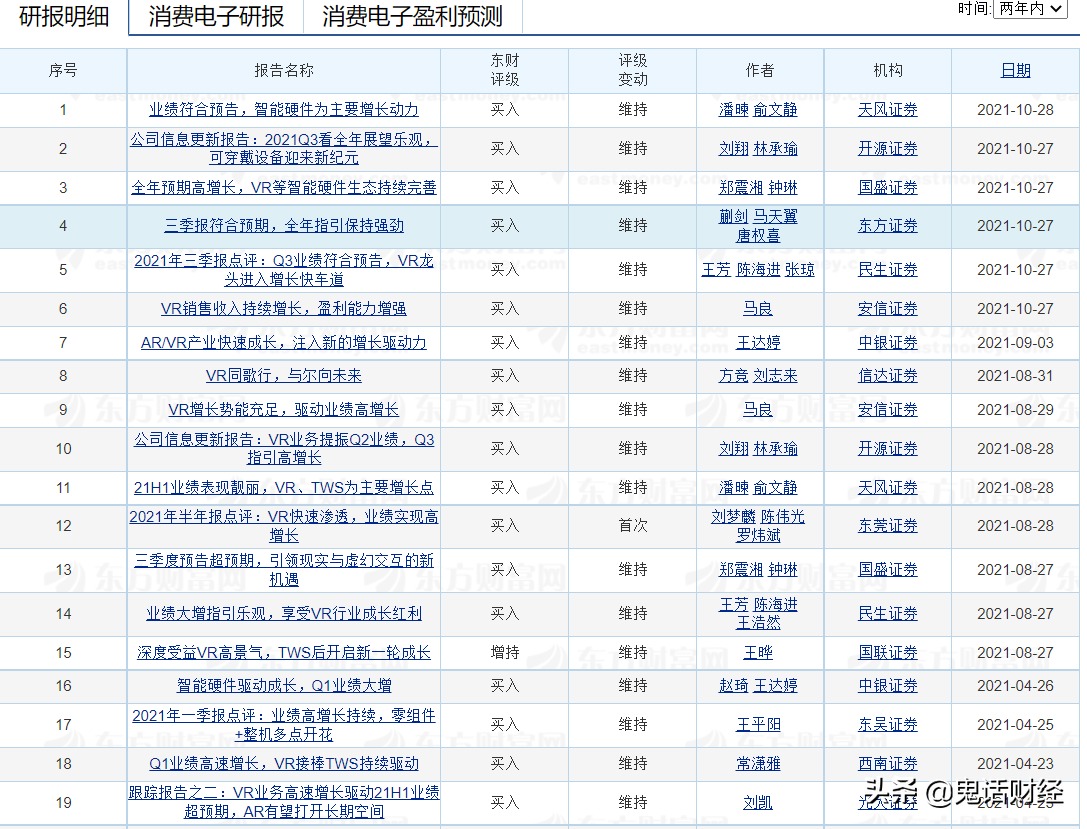
Task: Click the 增持 rating in row 15
Action: (505, 653)
